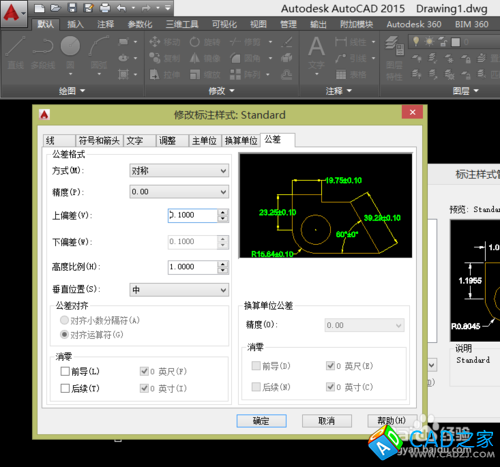Select the Fillet (圆角) tool
This screenshot has width=500, height=467.
246,58
